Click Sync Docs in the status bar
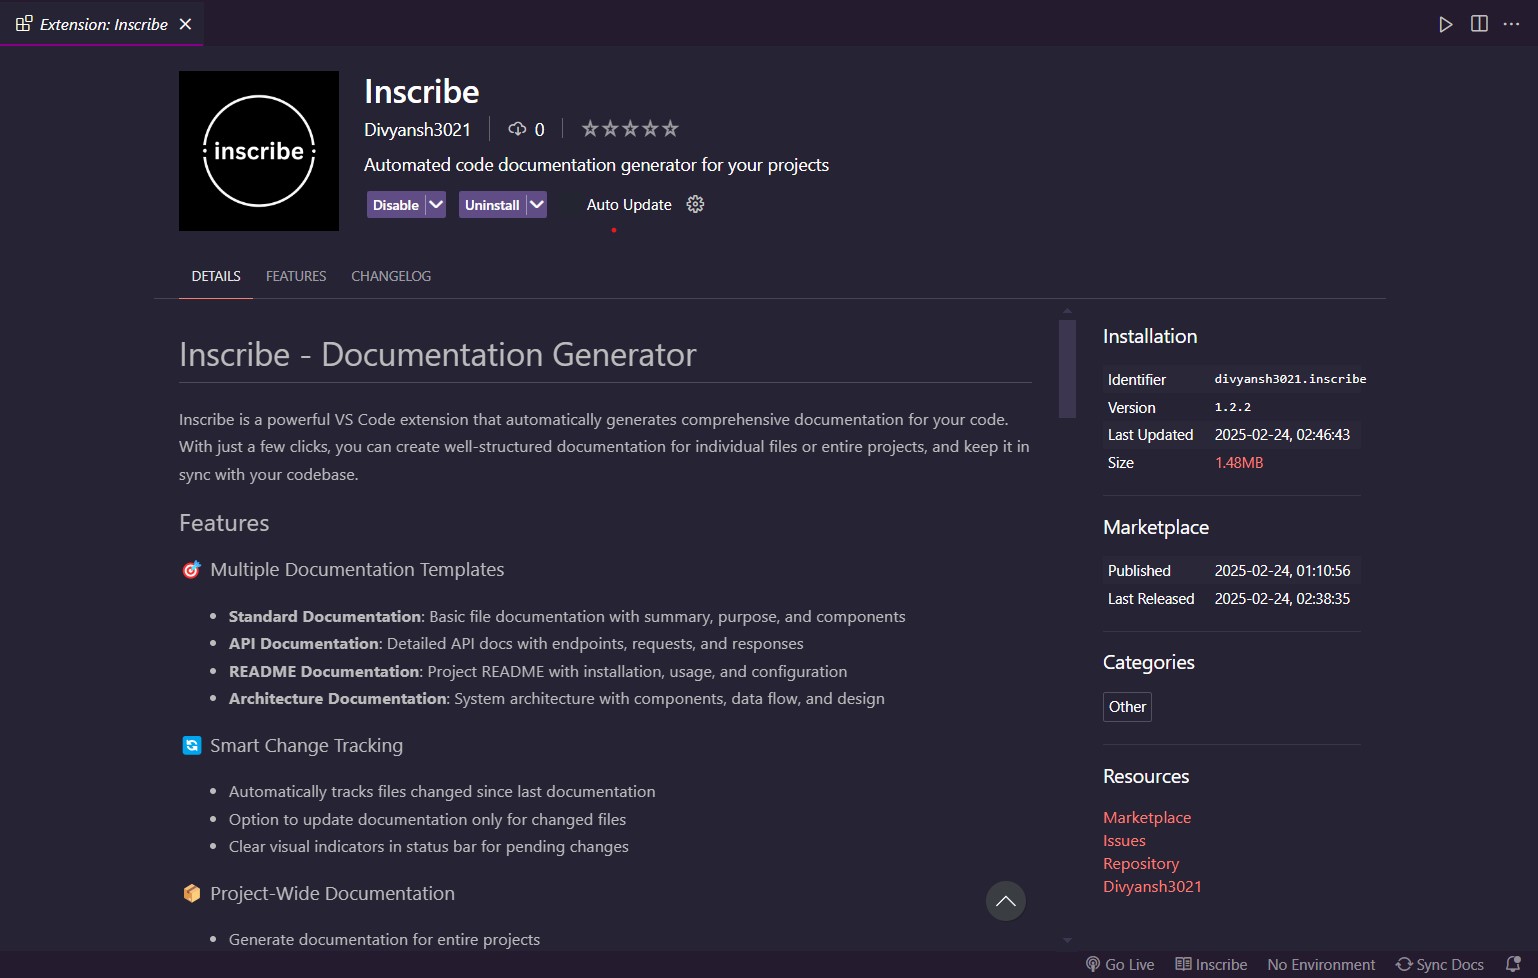This screenshot has width=1538, height=978. pos(1440,964)
